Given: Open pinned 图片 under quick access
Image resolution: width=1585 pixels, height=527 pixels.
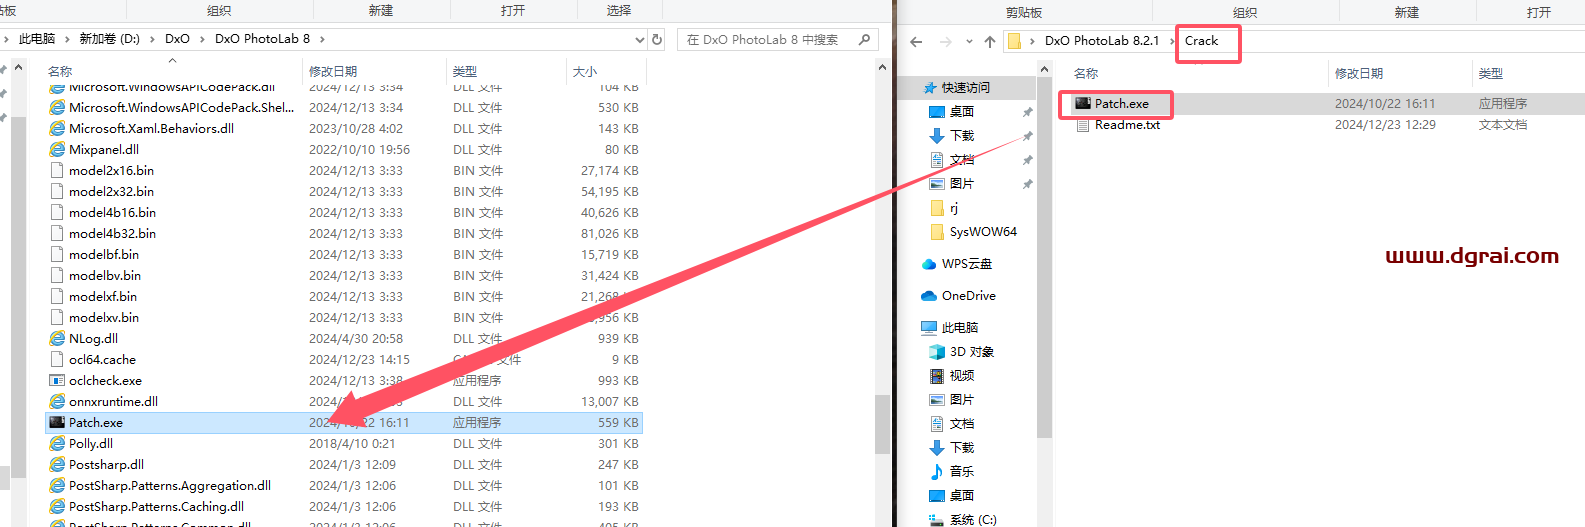Looking at the screenshot, I should (x=961, y=184).
